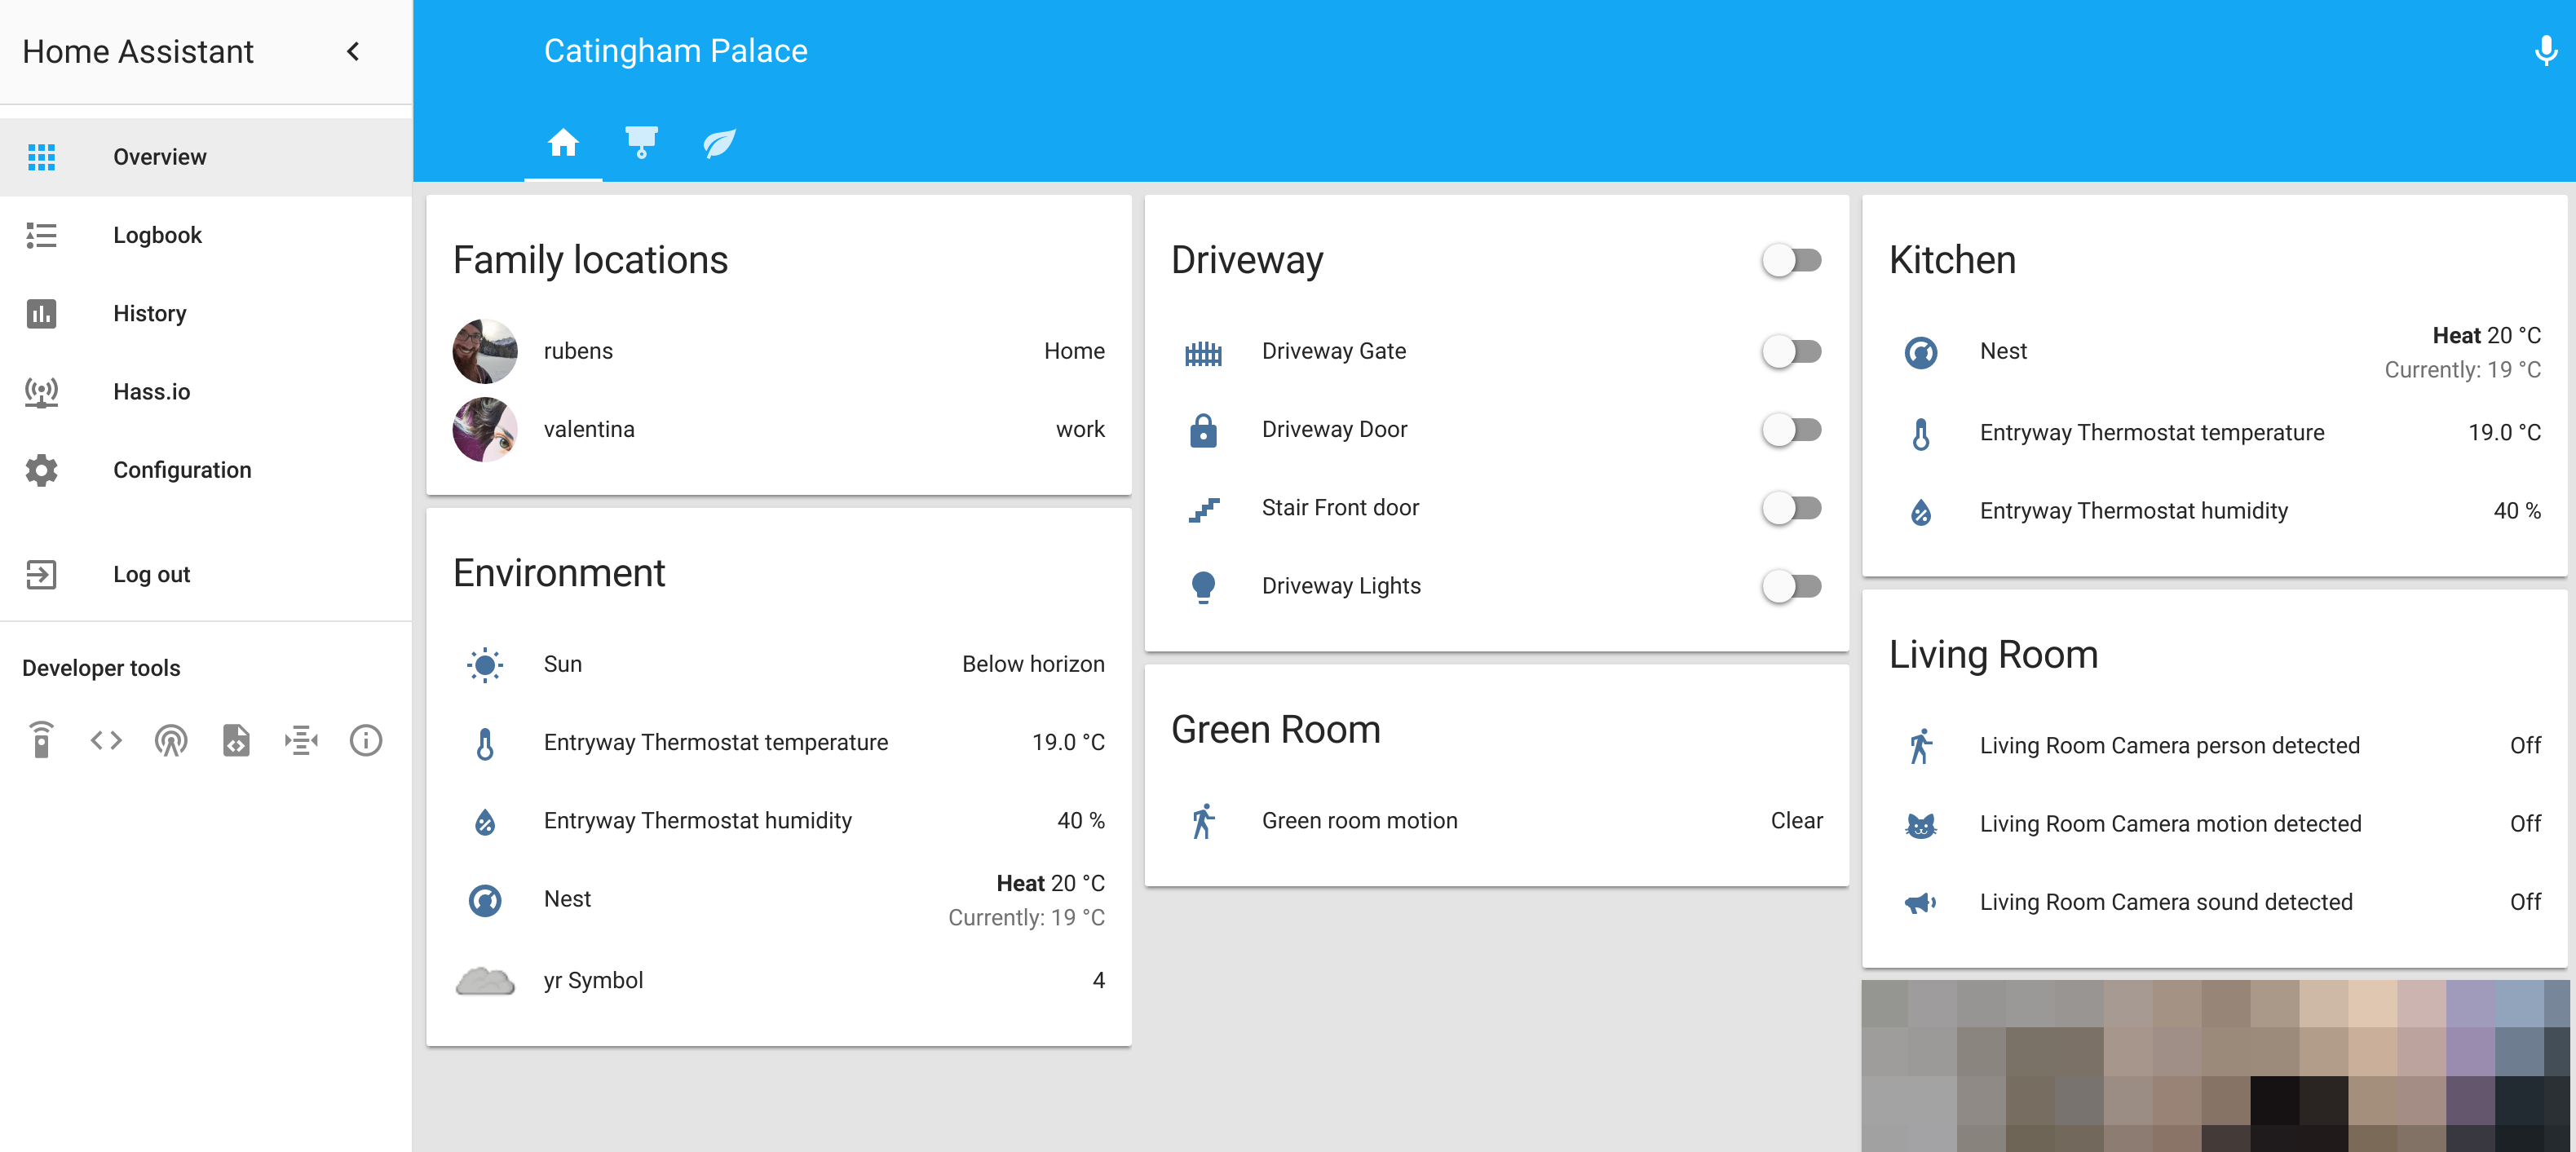2576x1152 pixels.
Task: Select the home view tab
Action: 563,143
